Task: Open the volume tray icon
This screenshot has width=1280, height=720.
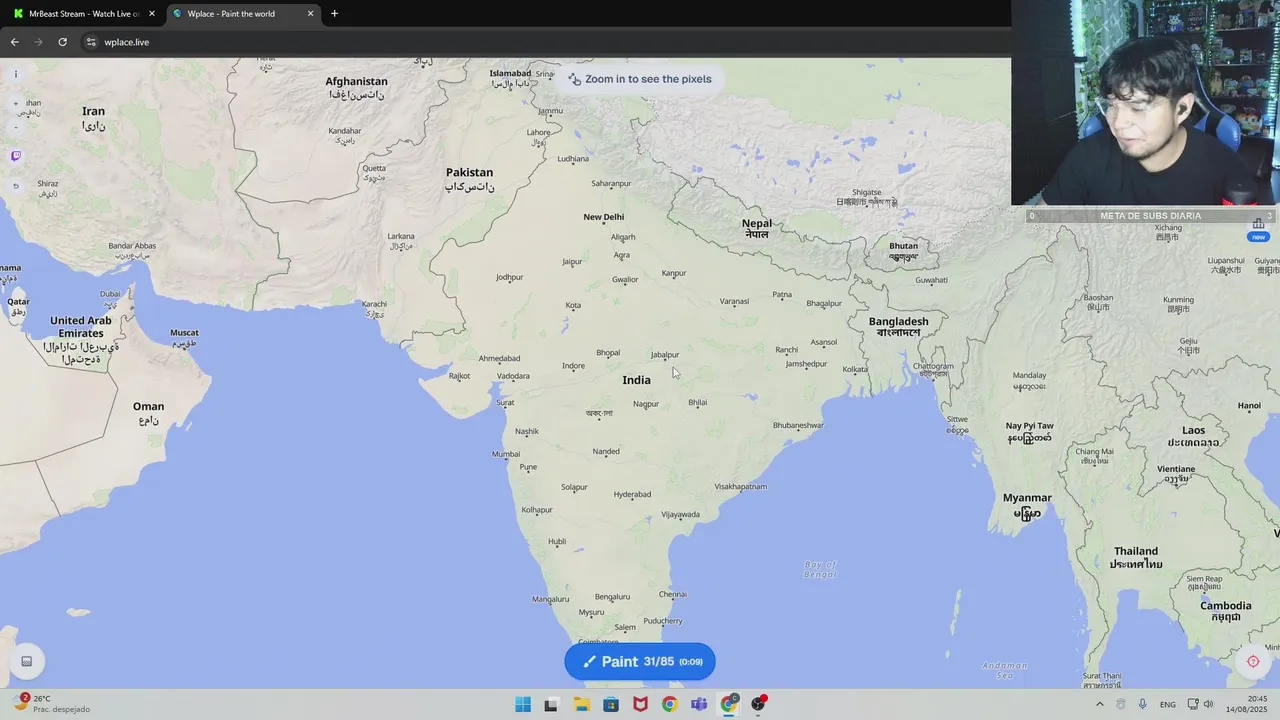Action: tap(1208, 704)
